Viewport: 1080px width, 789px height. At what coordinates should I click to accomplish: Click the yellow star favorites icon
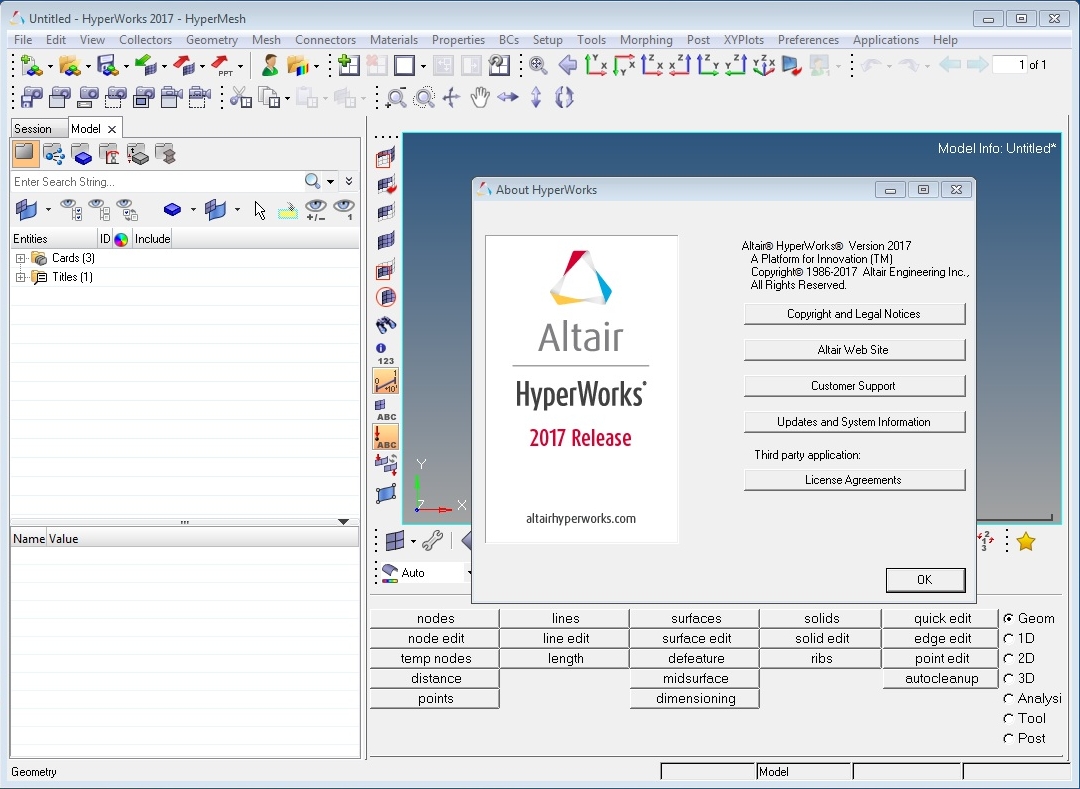coord(1026,542)
